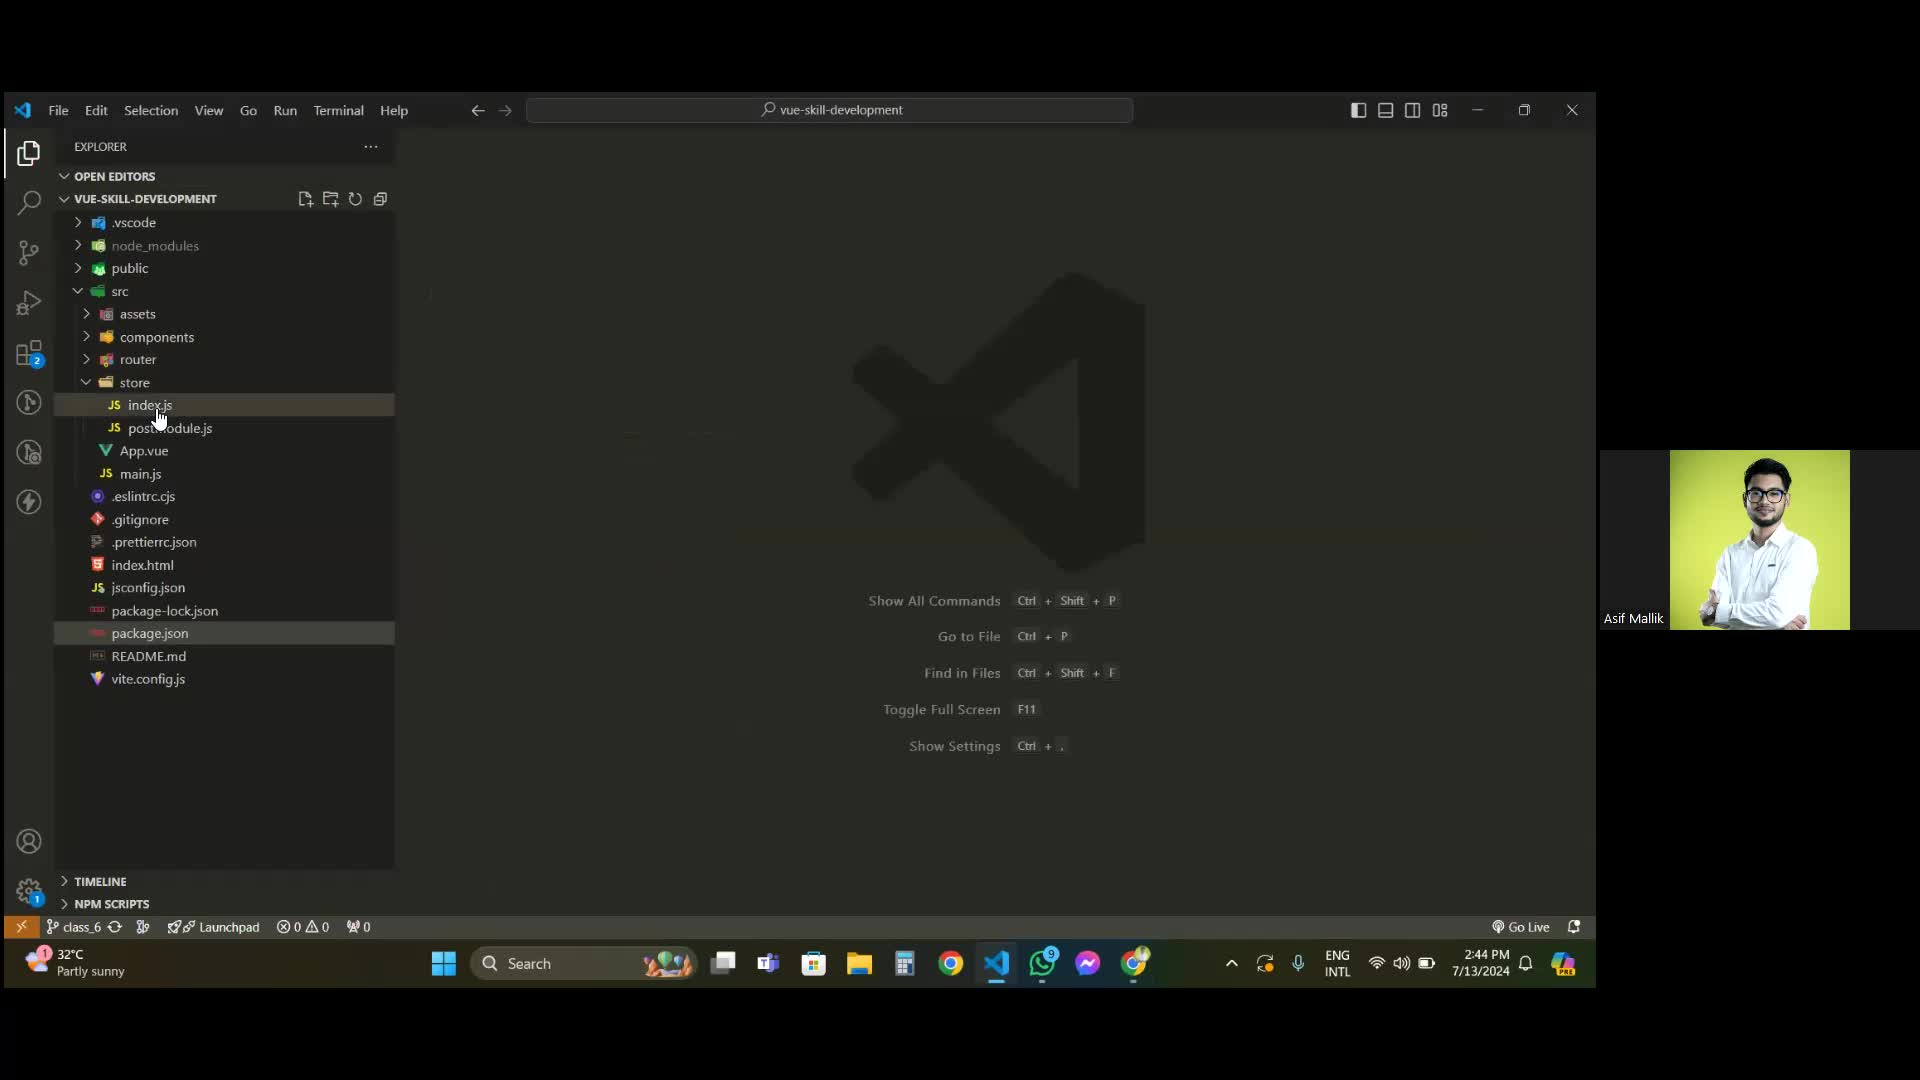Open index.js in store folder
Image resolution: width=1920 pixels, height=1080 pixels.
tap(224, 405)
